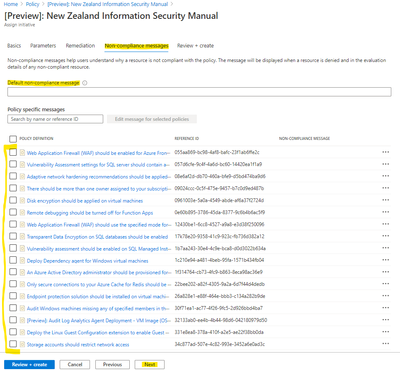Select reference ID 34c877ad for Storage accounts
Viewport: 400px width, 371px height.
220,344
